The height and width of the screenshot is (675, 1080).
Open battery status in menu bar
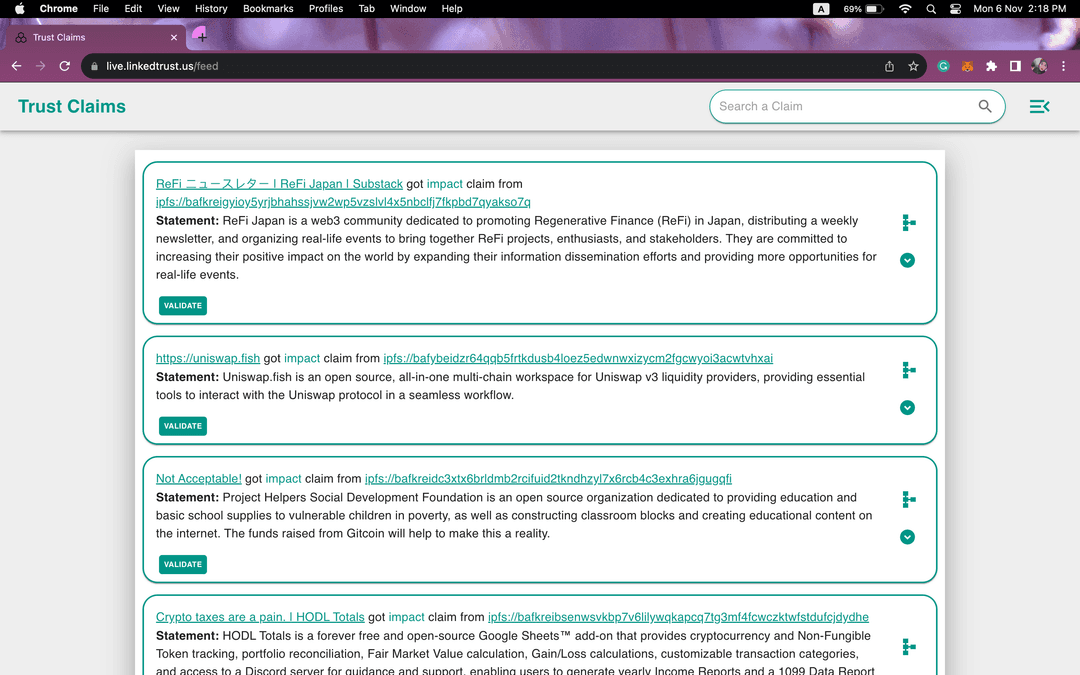click(x=863, y=9)
